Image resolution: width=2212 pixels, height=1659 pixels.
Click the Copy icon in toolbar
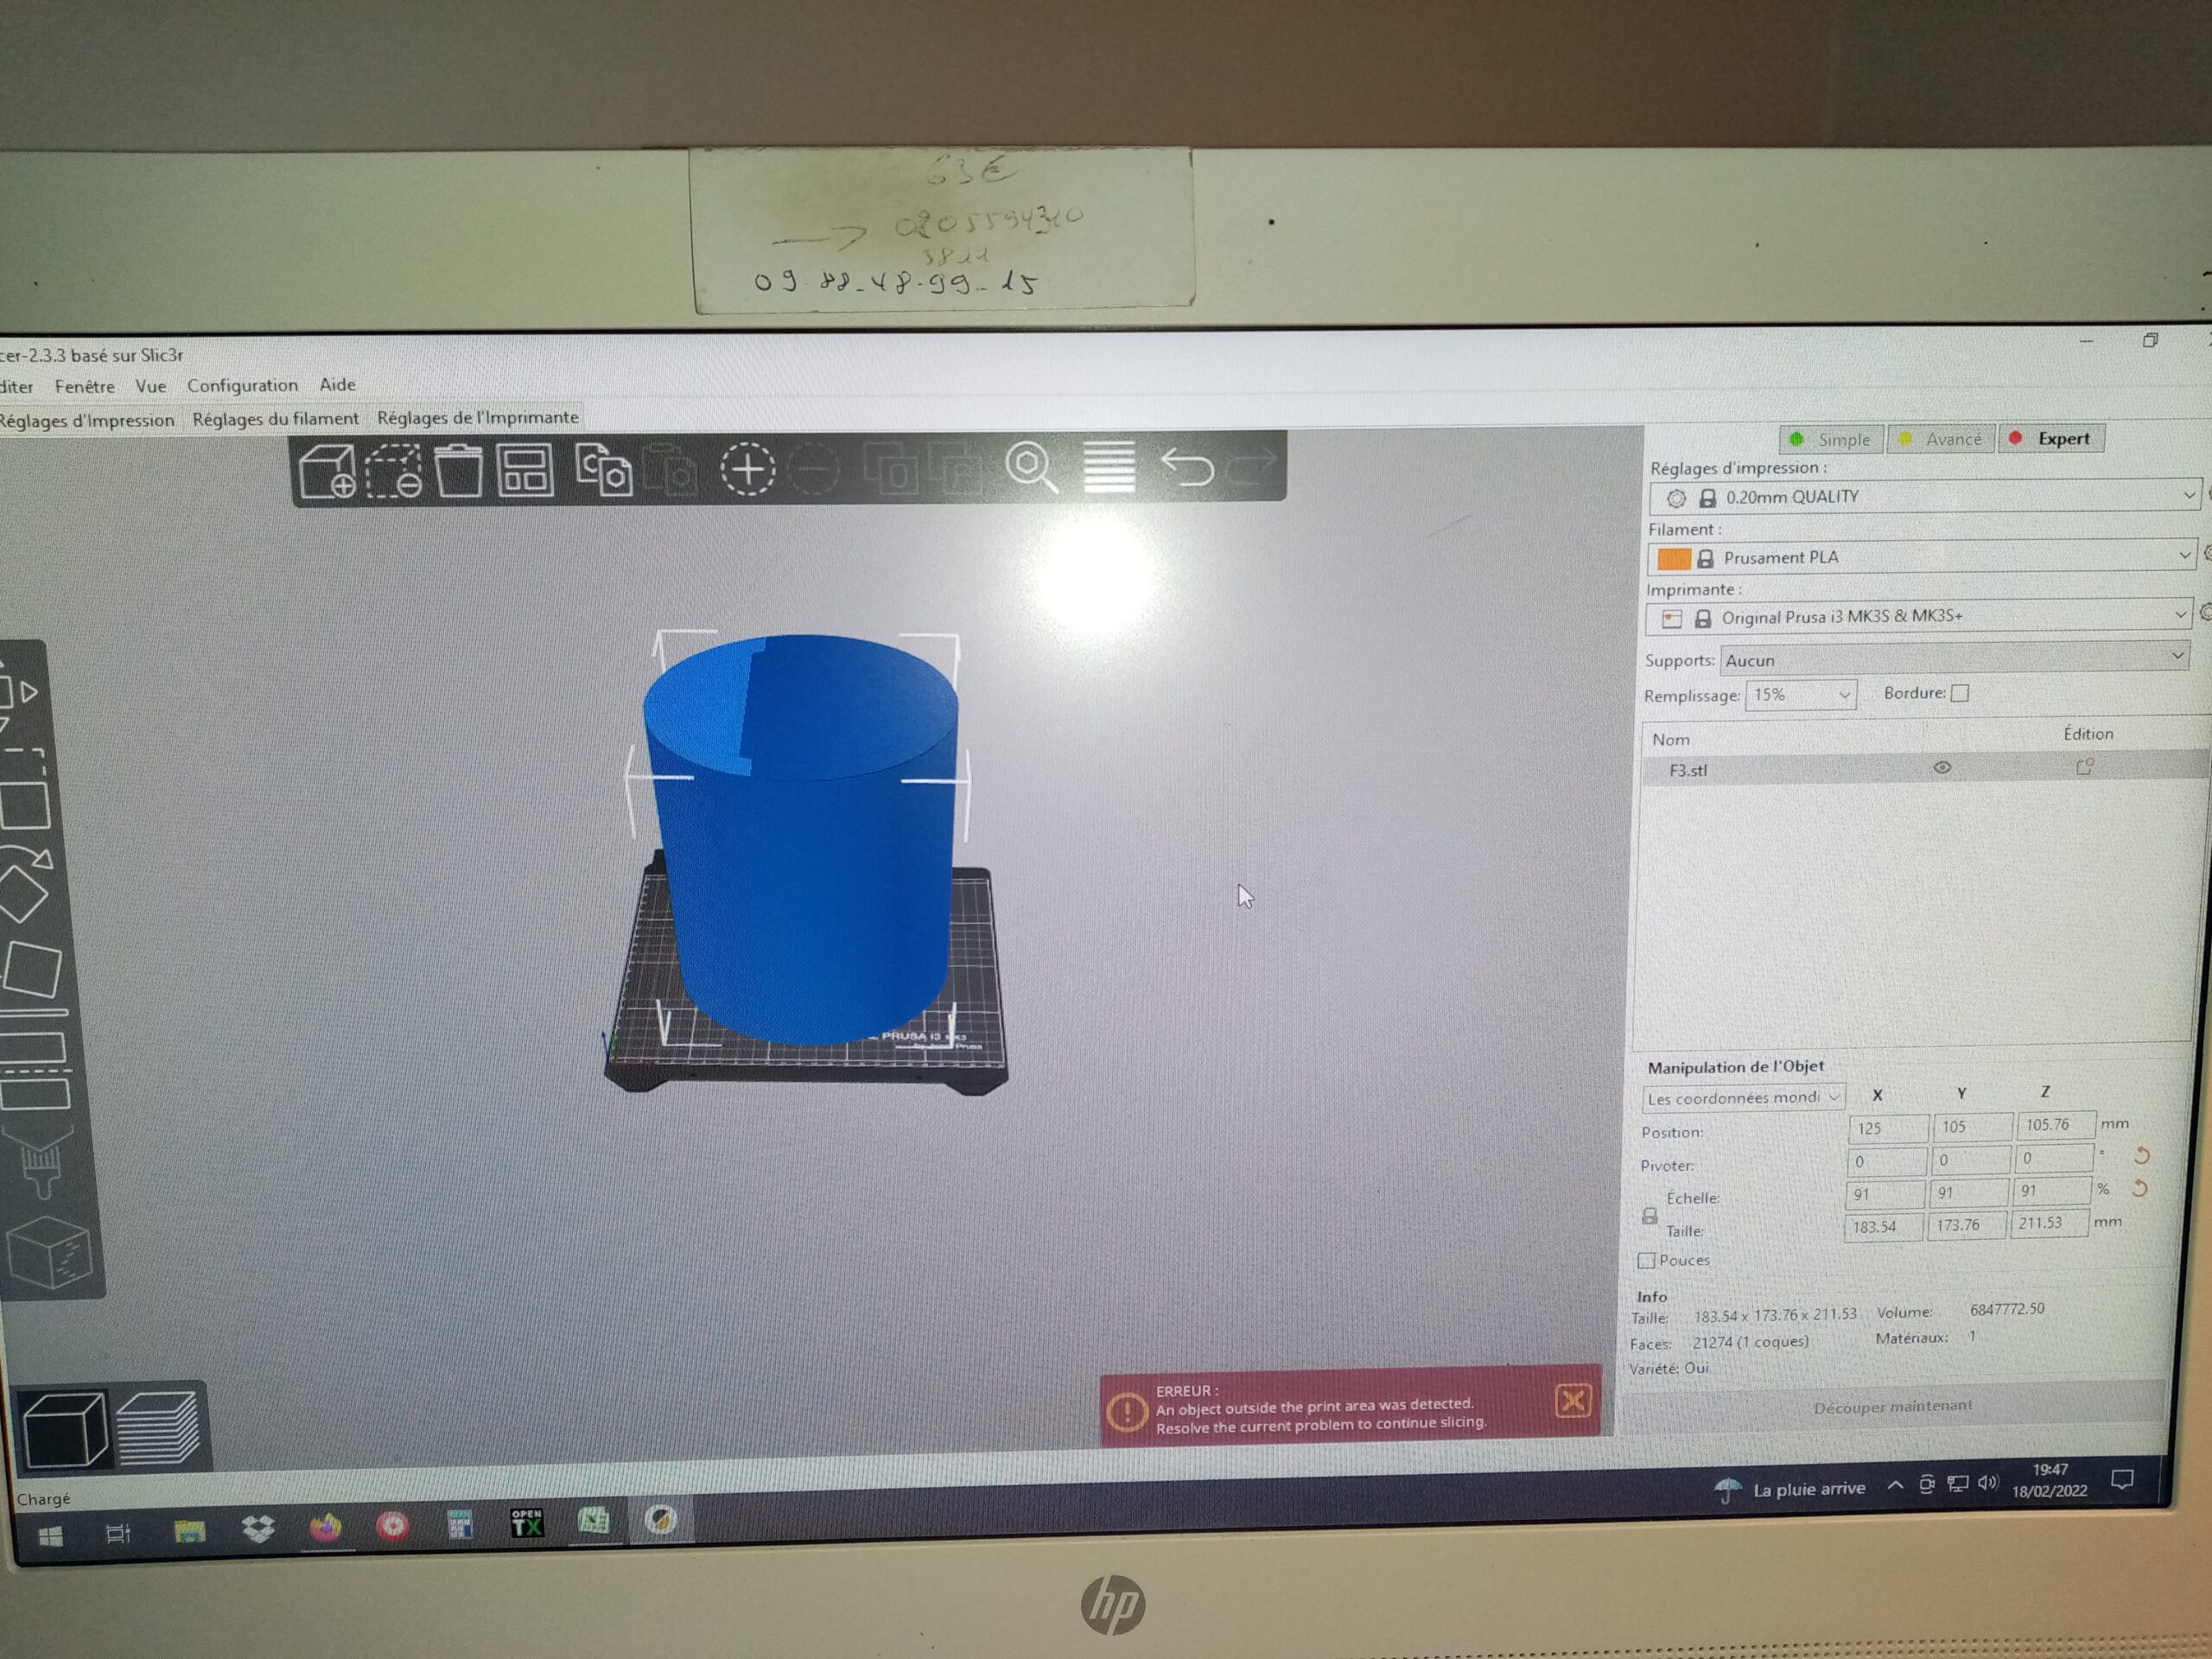coord(603,469)
